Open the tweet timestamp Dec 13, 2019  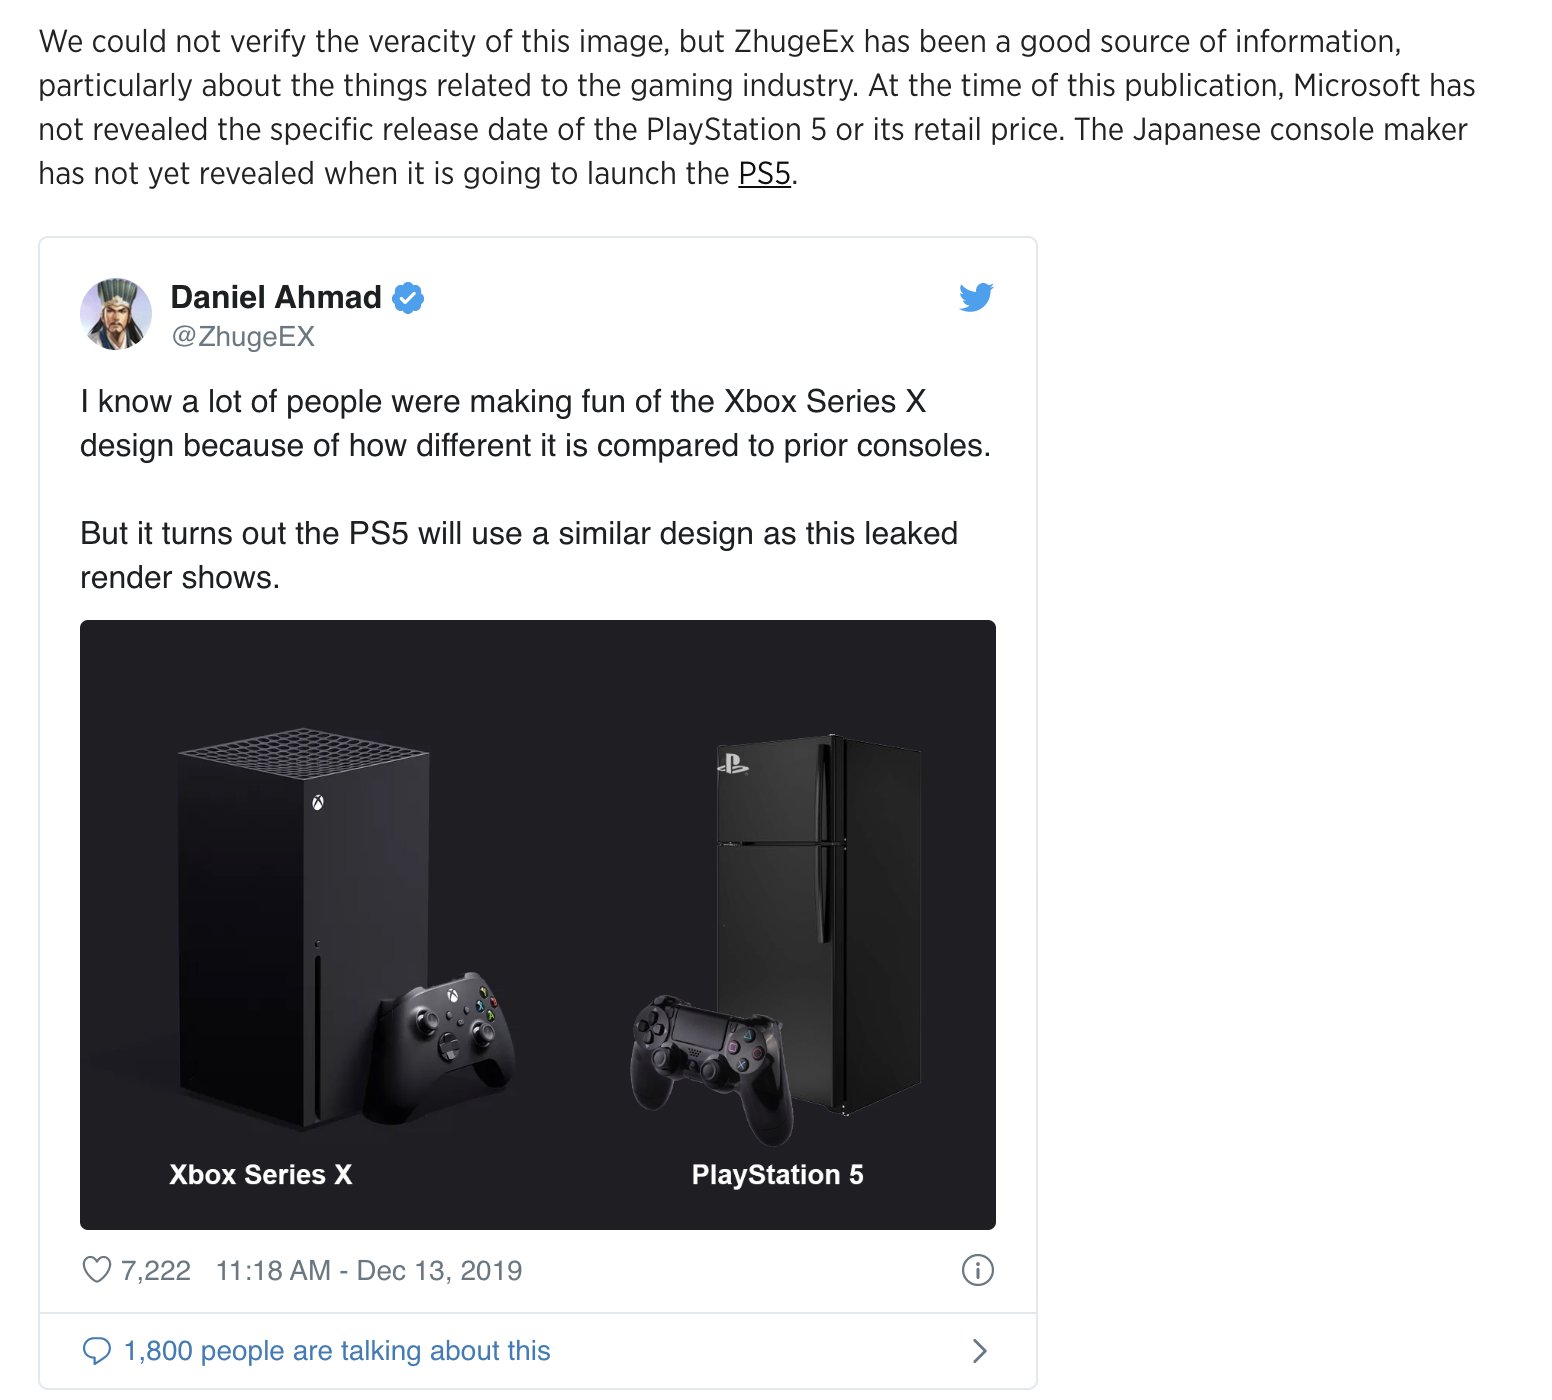[x=369, y=1270]
